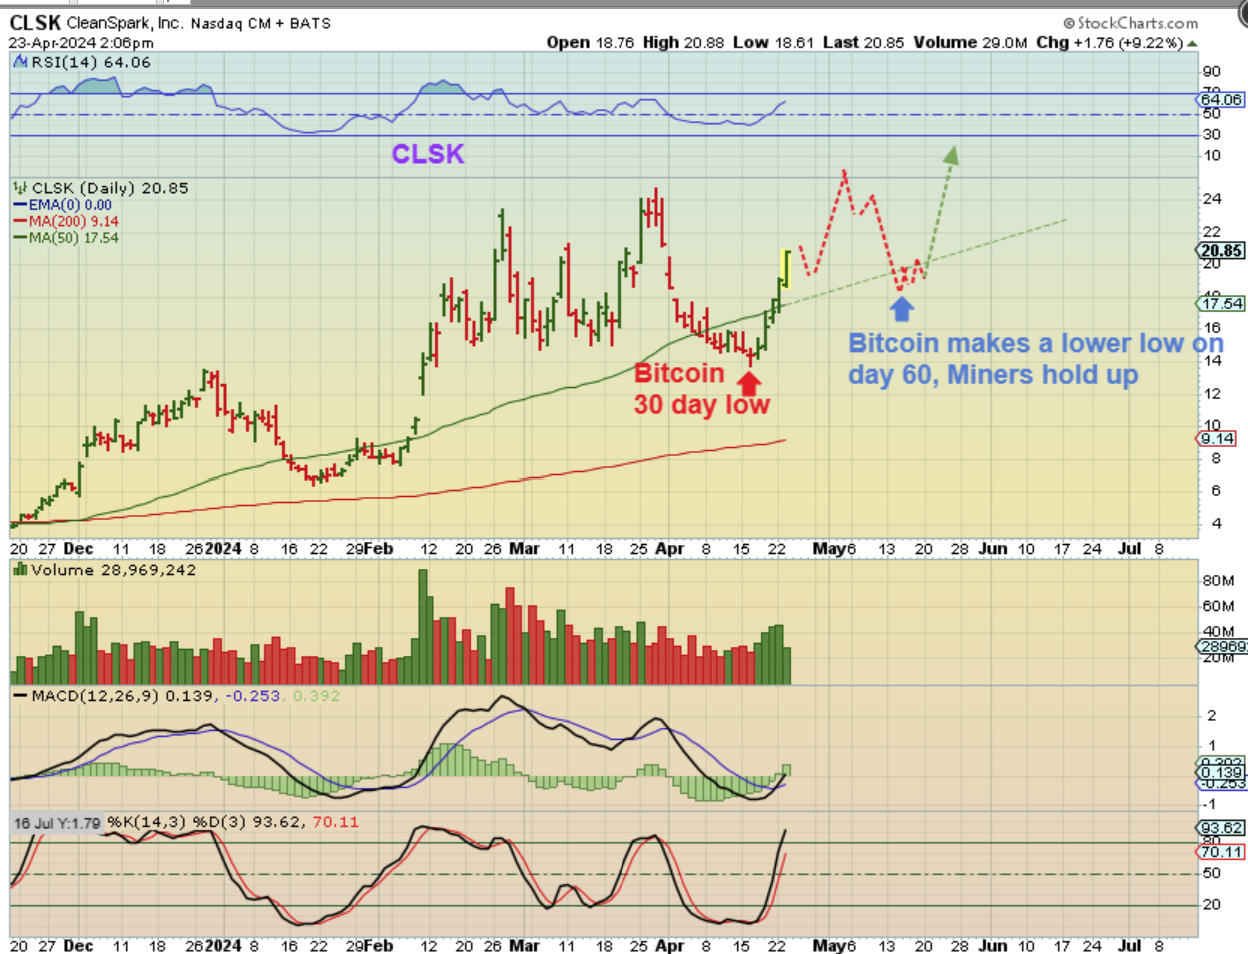1248x954 pixels.
Task: Click the 70.11 stochastic tag on right axis
Action: point(1221,852)
